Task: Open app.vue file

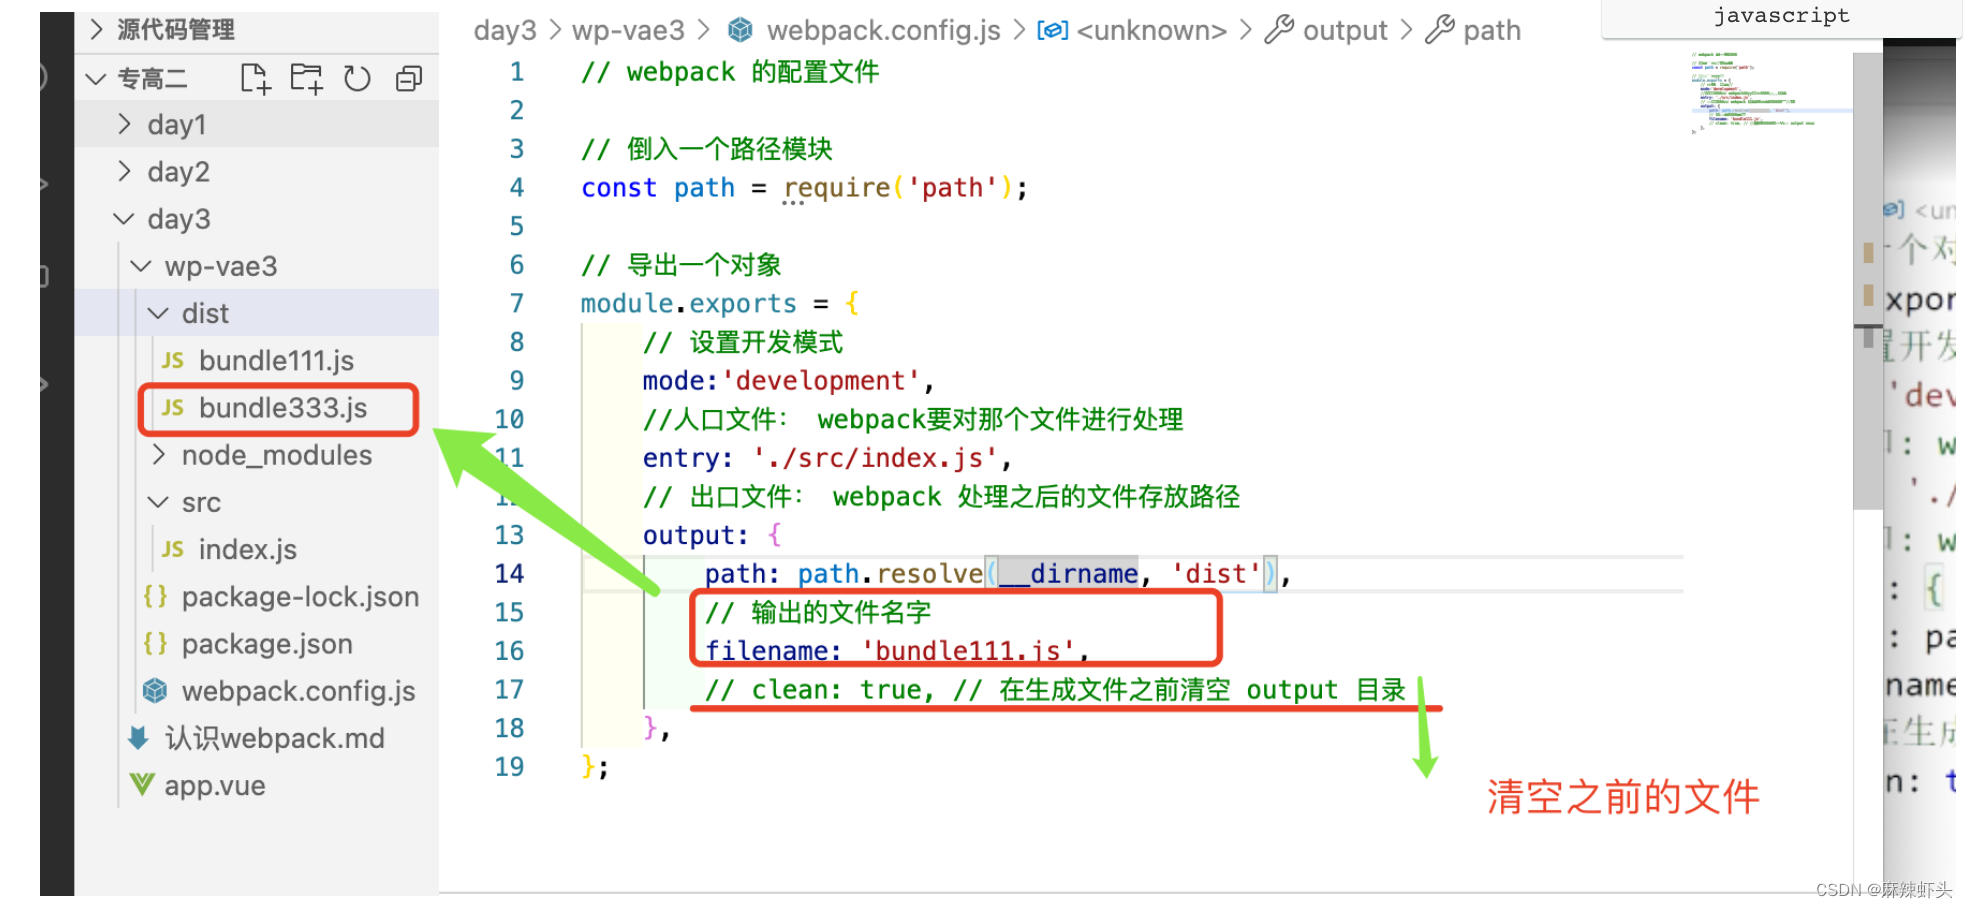Action: point(215,785)
